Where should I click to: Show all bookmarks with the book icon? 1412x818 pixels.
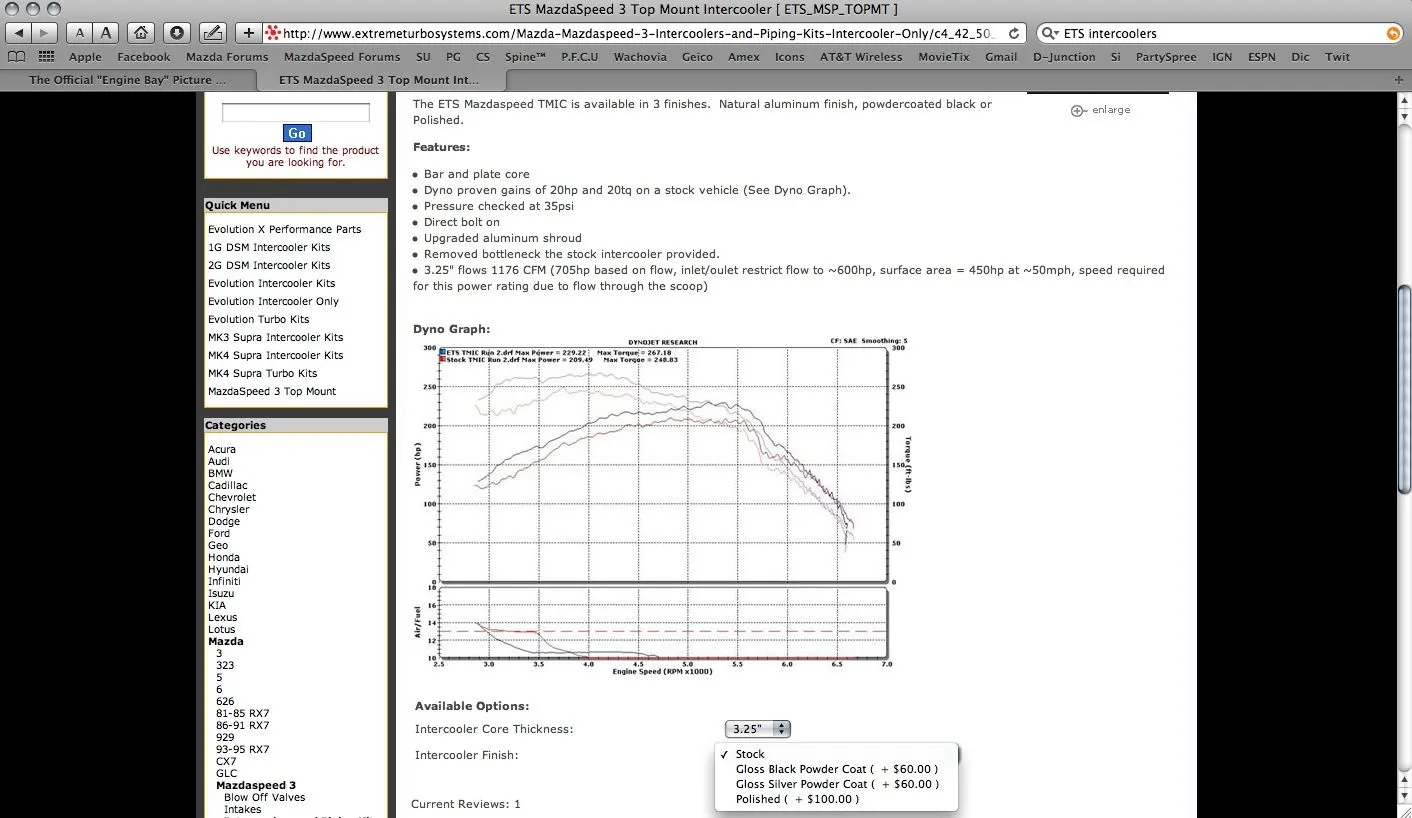coord(16,57)
